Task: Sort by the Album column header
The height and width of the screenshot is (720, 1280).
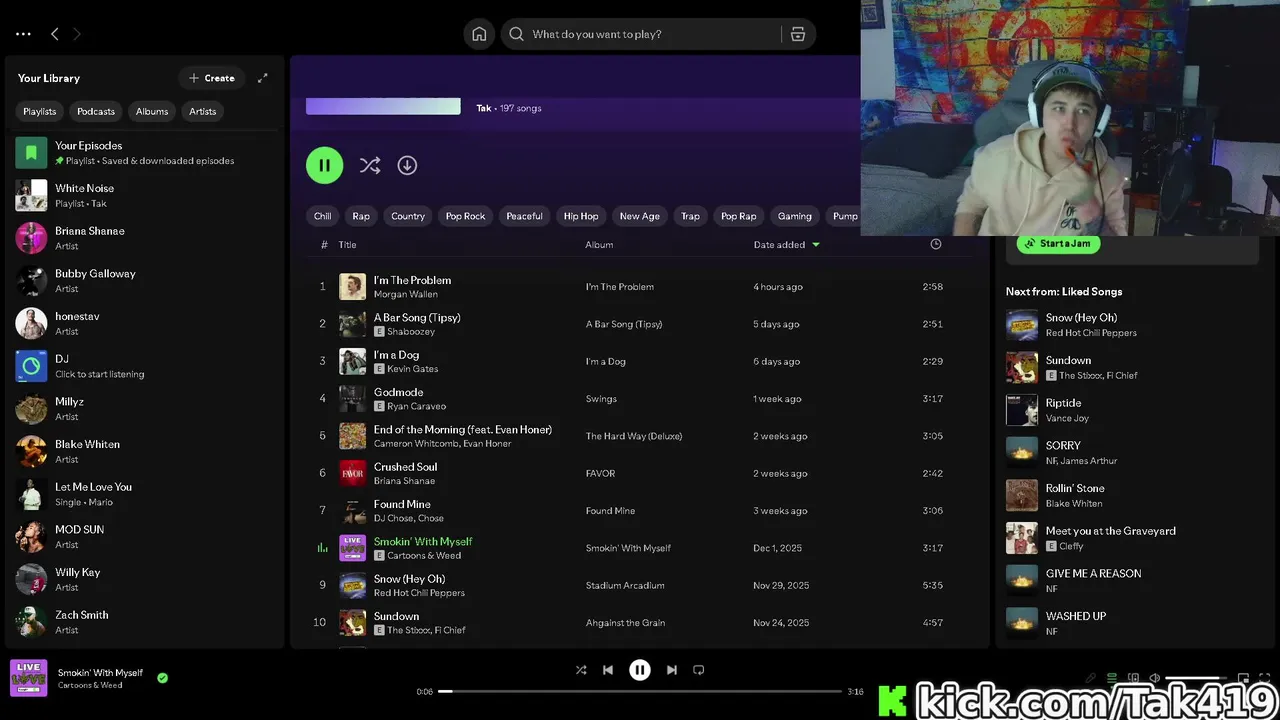Action: [x=599, y=244]
